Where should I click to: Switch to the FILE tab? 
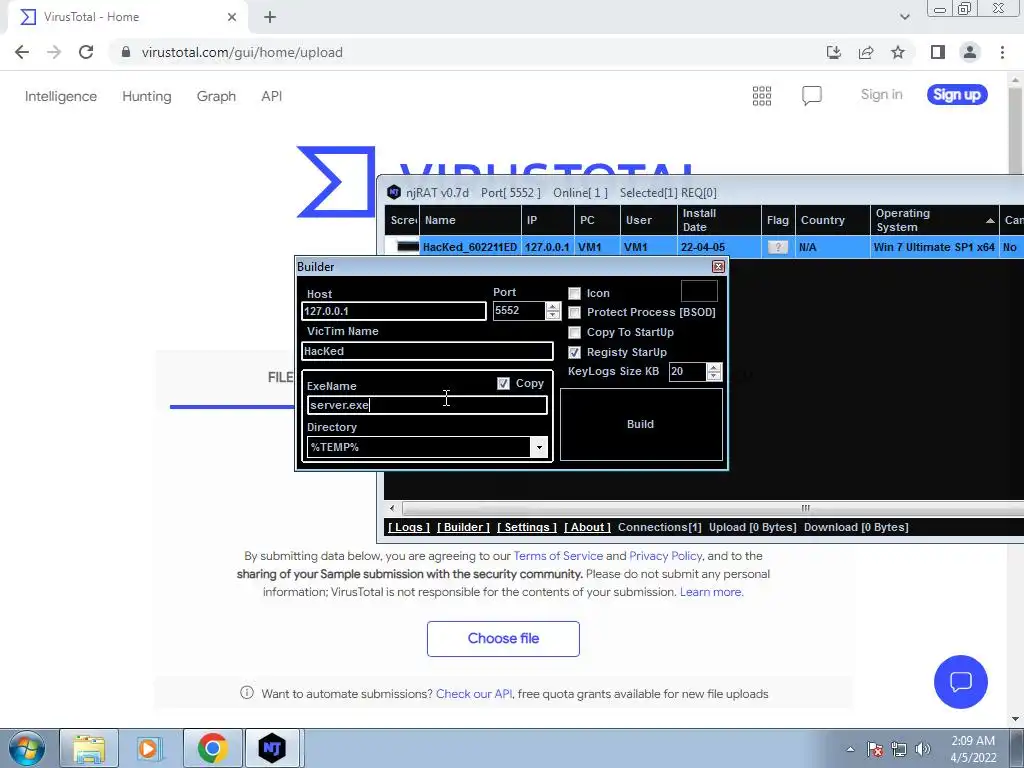point(280,377)
